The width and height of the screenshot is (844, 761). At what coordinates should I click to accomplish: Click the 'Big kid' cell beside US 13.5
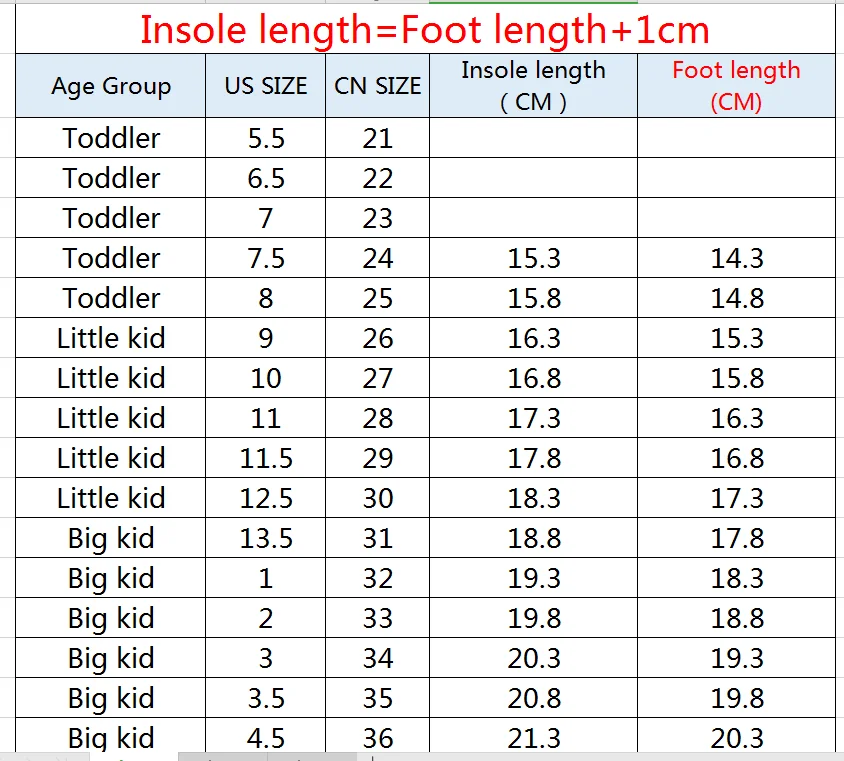point(111,538)
